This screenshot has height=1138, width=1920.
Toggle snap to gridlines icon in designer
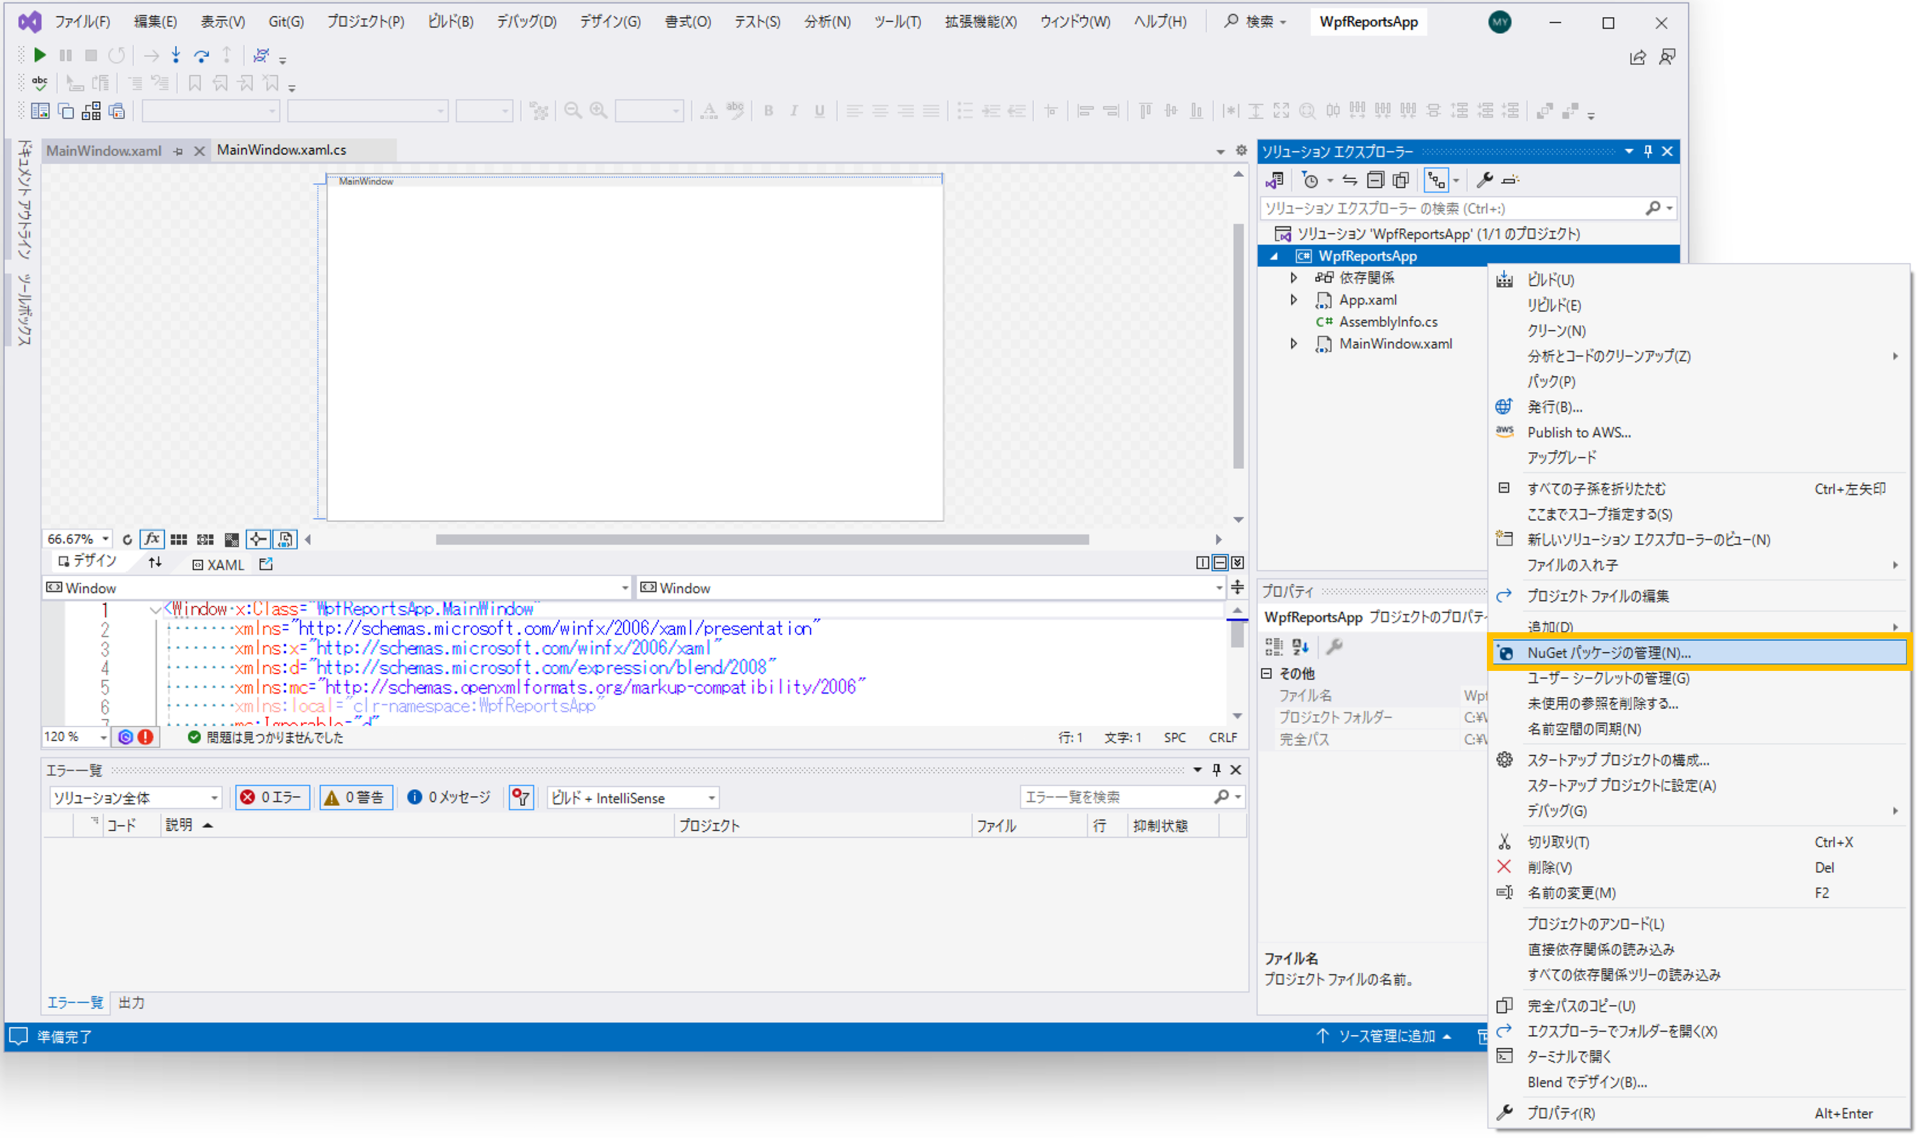pos(205,539)
